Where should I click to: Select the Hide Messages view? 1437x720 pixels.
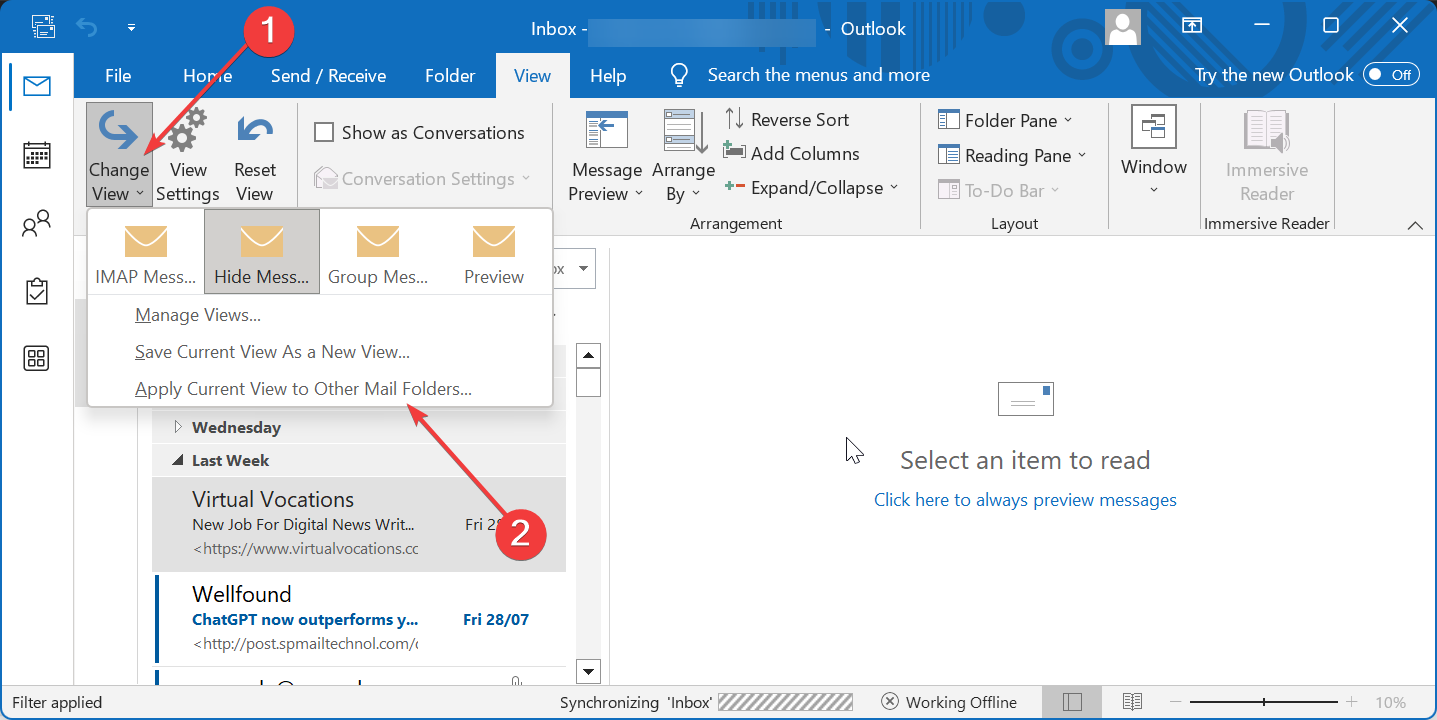262,252
